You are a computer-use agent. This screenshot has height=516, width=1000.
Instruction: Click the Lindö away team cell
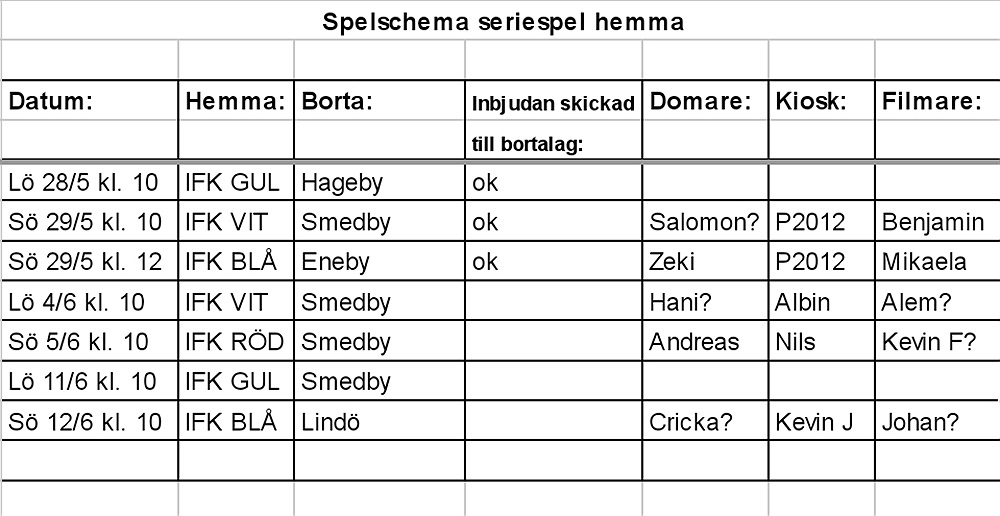379,421
